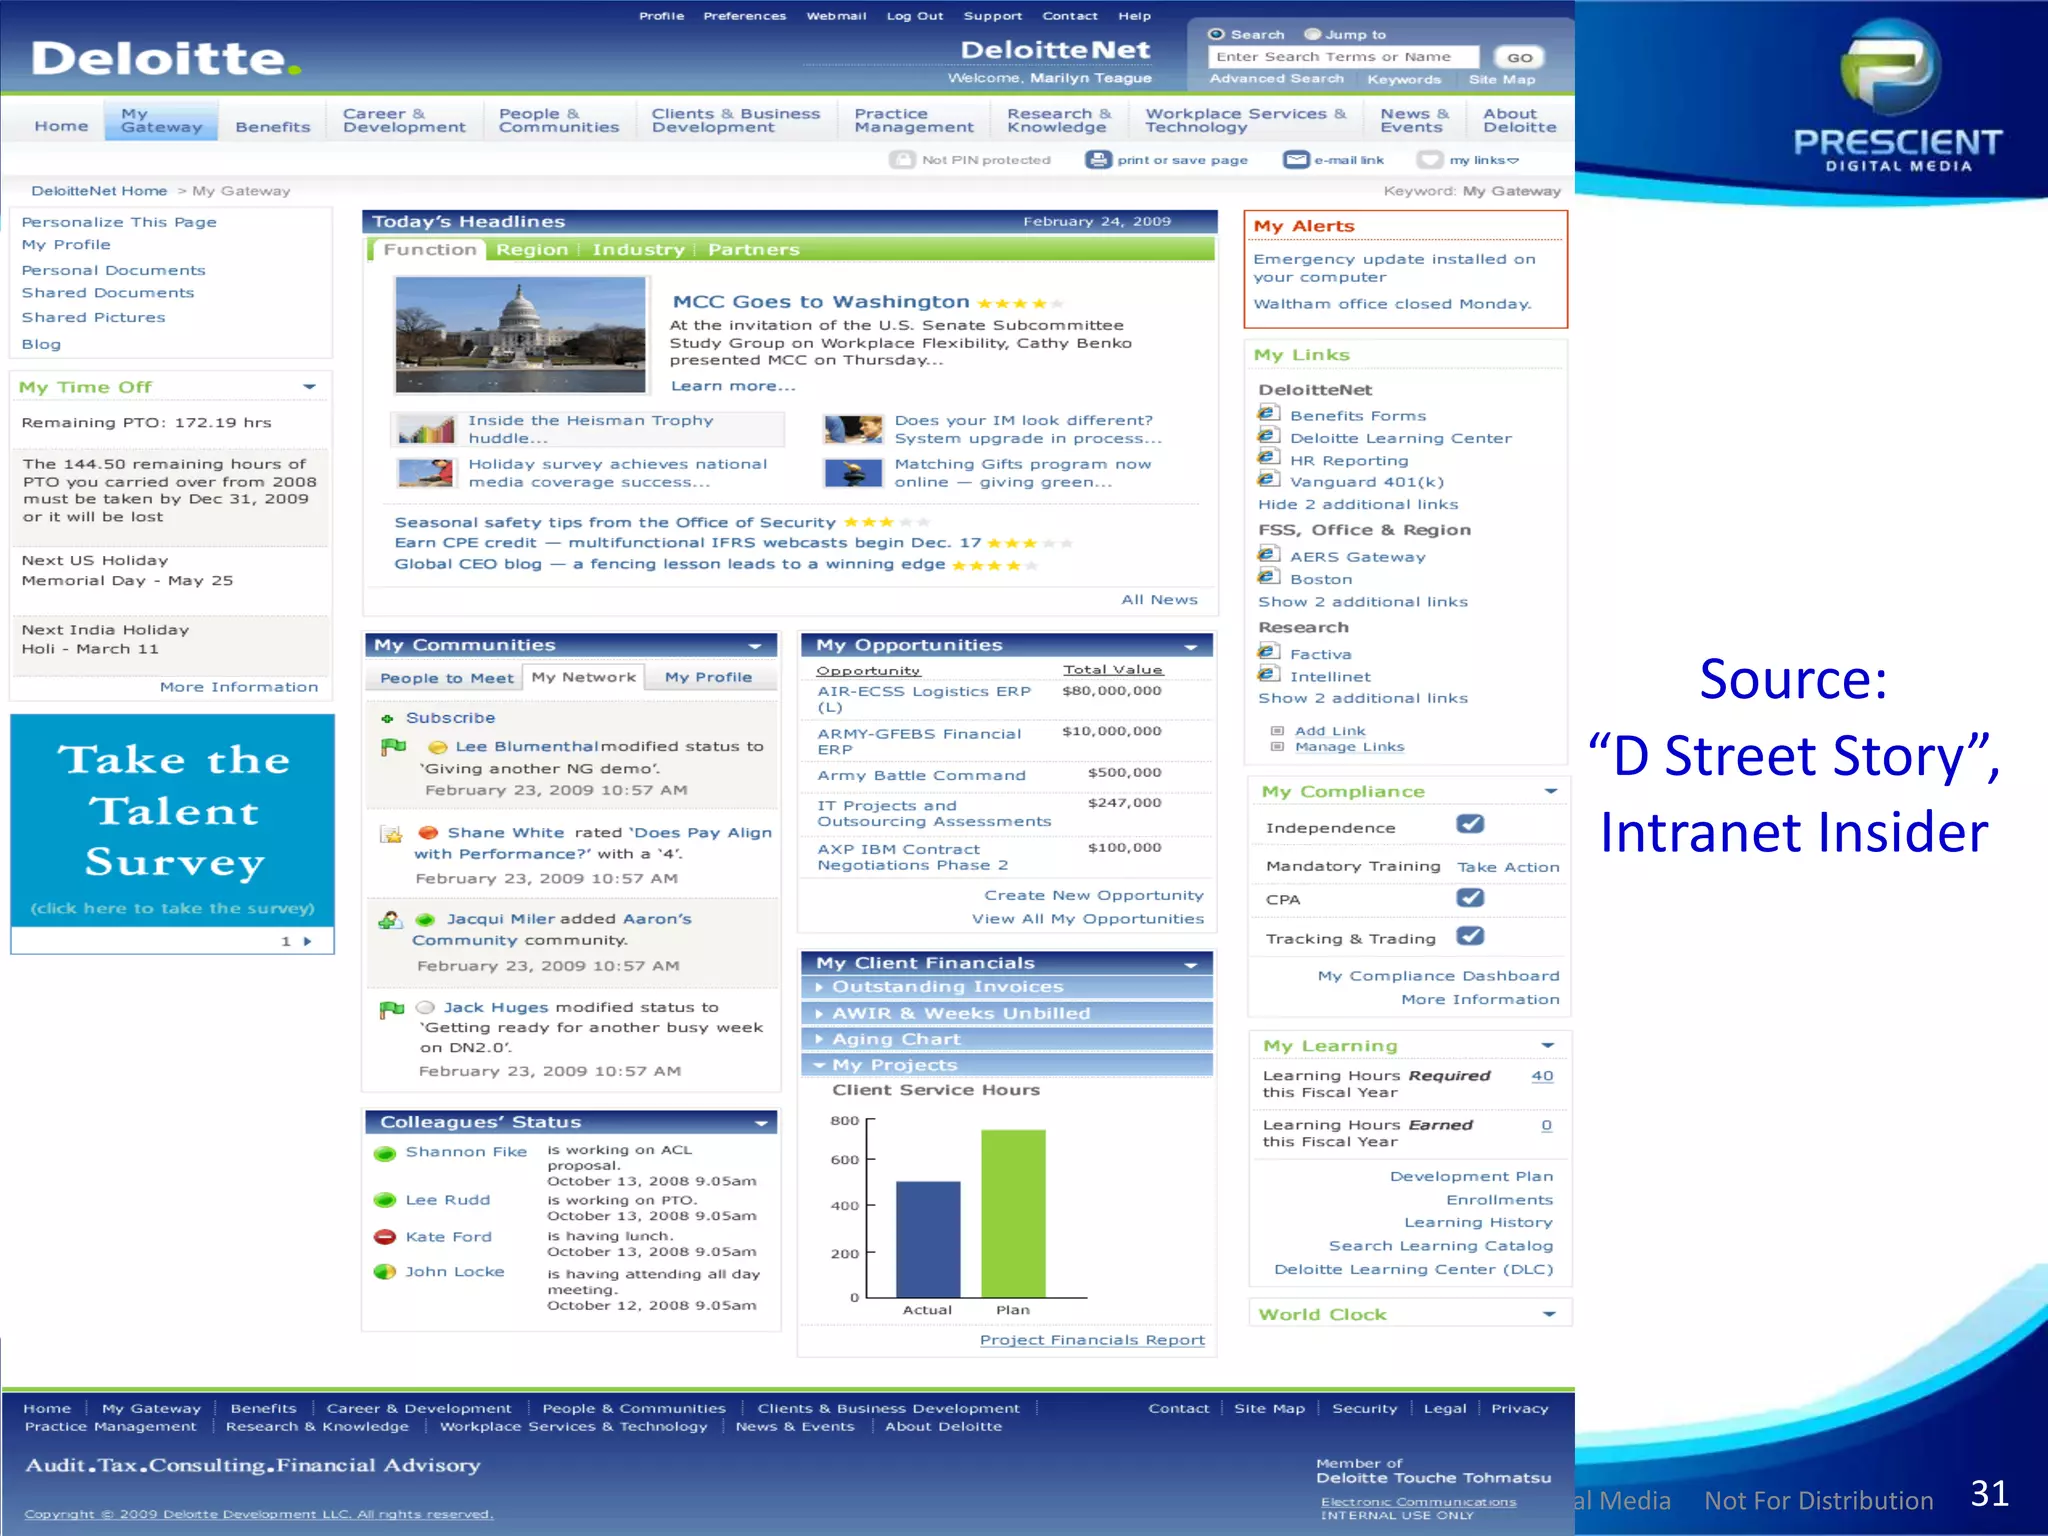Screen dimensions: 2048x1536
Task: Open the My Profile communities tab
Action: pos(708,677)
